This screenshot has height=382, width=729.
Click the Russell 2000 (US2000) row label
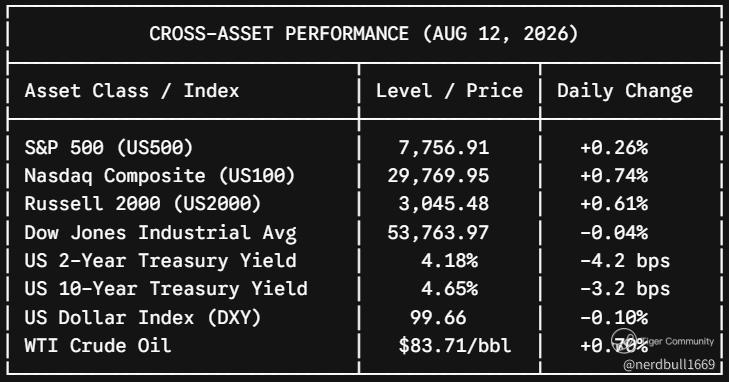[143, 204]
